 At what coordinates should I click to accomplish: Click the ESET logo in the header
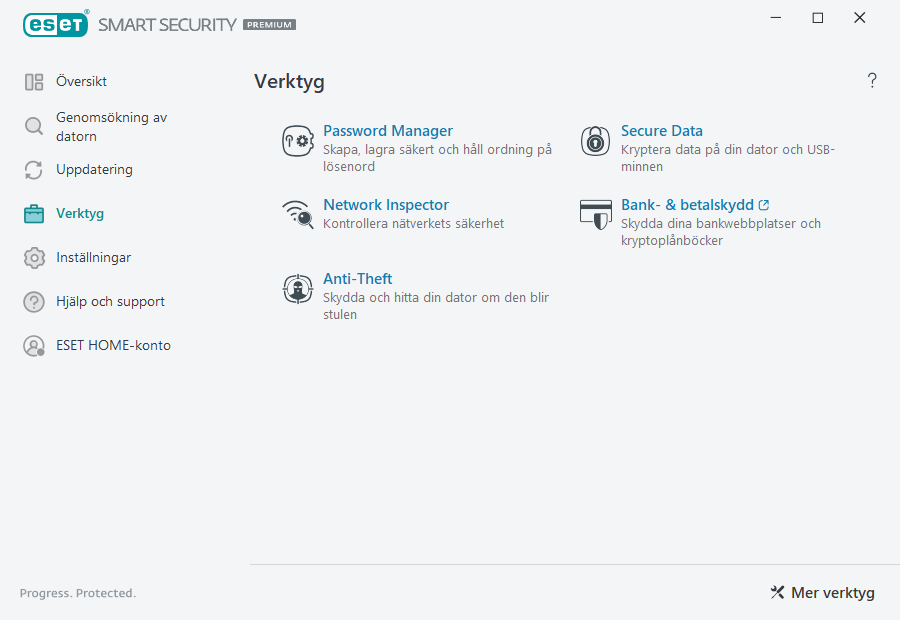click(55, 24)
